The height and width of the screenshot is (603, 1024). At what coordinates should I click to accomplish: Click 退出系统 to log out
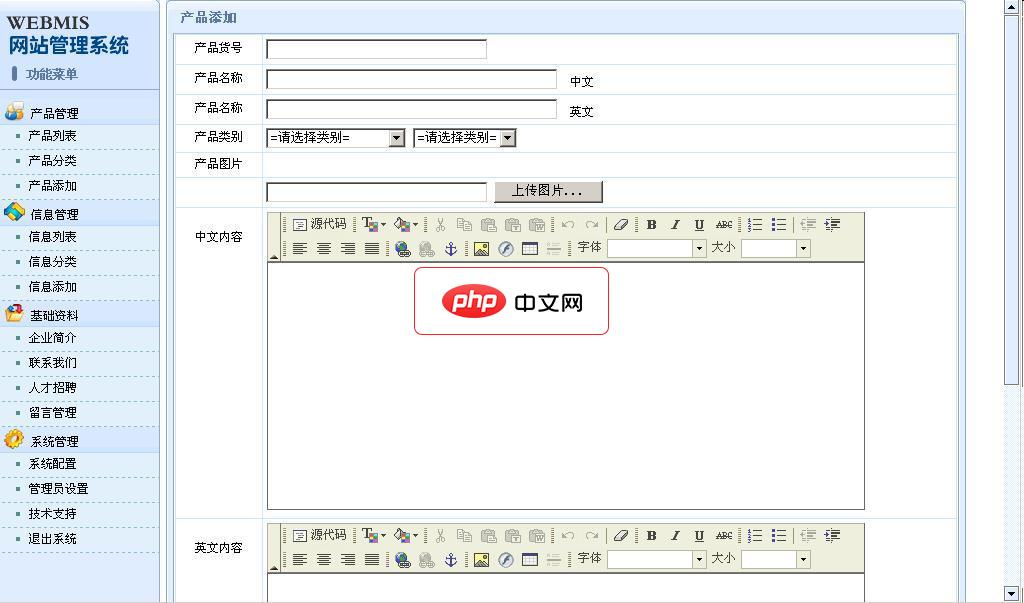click(52, 539)
